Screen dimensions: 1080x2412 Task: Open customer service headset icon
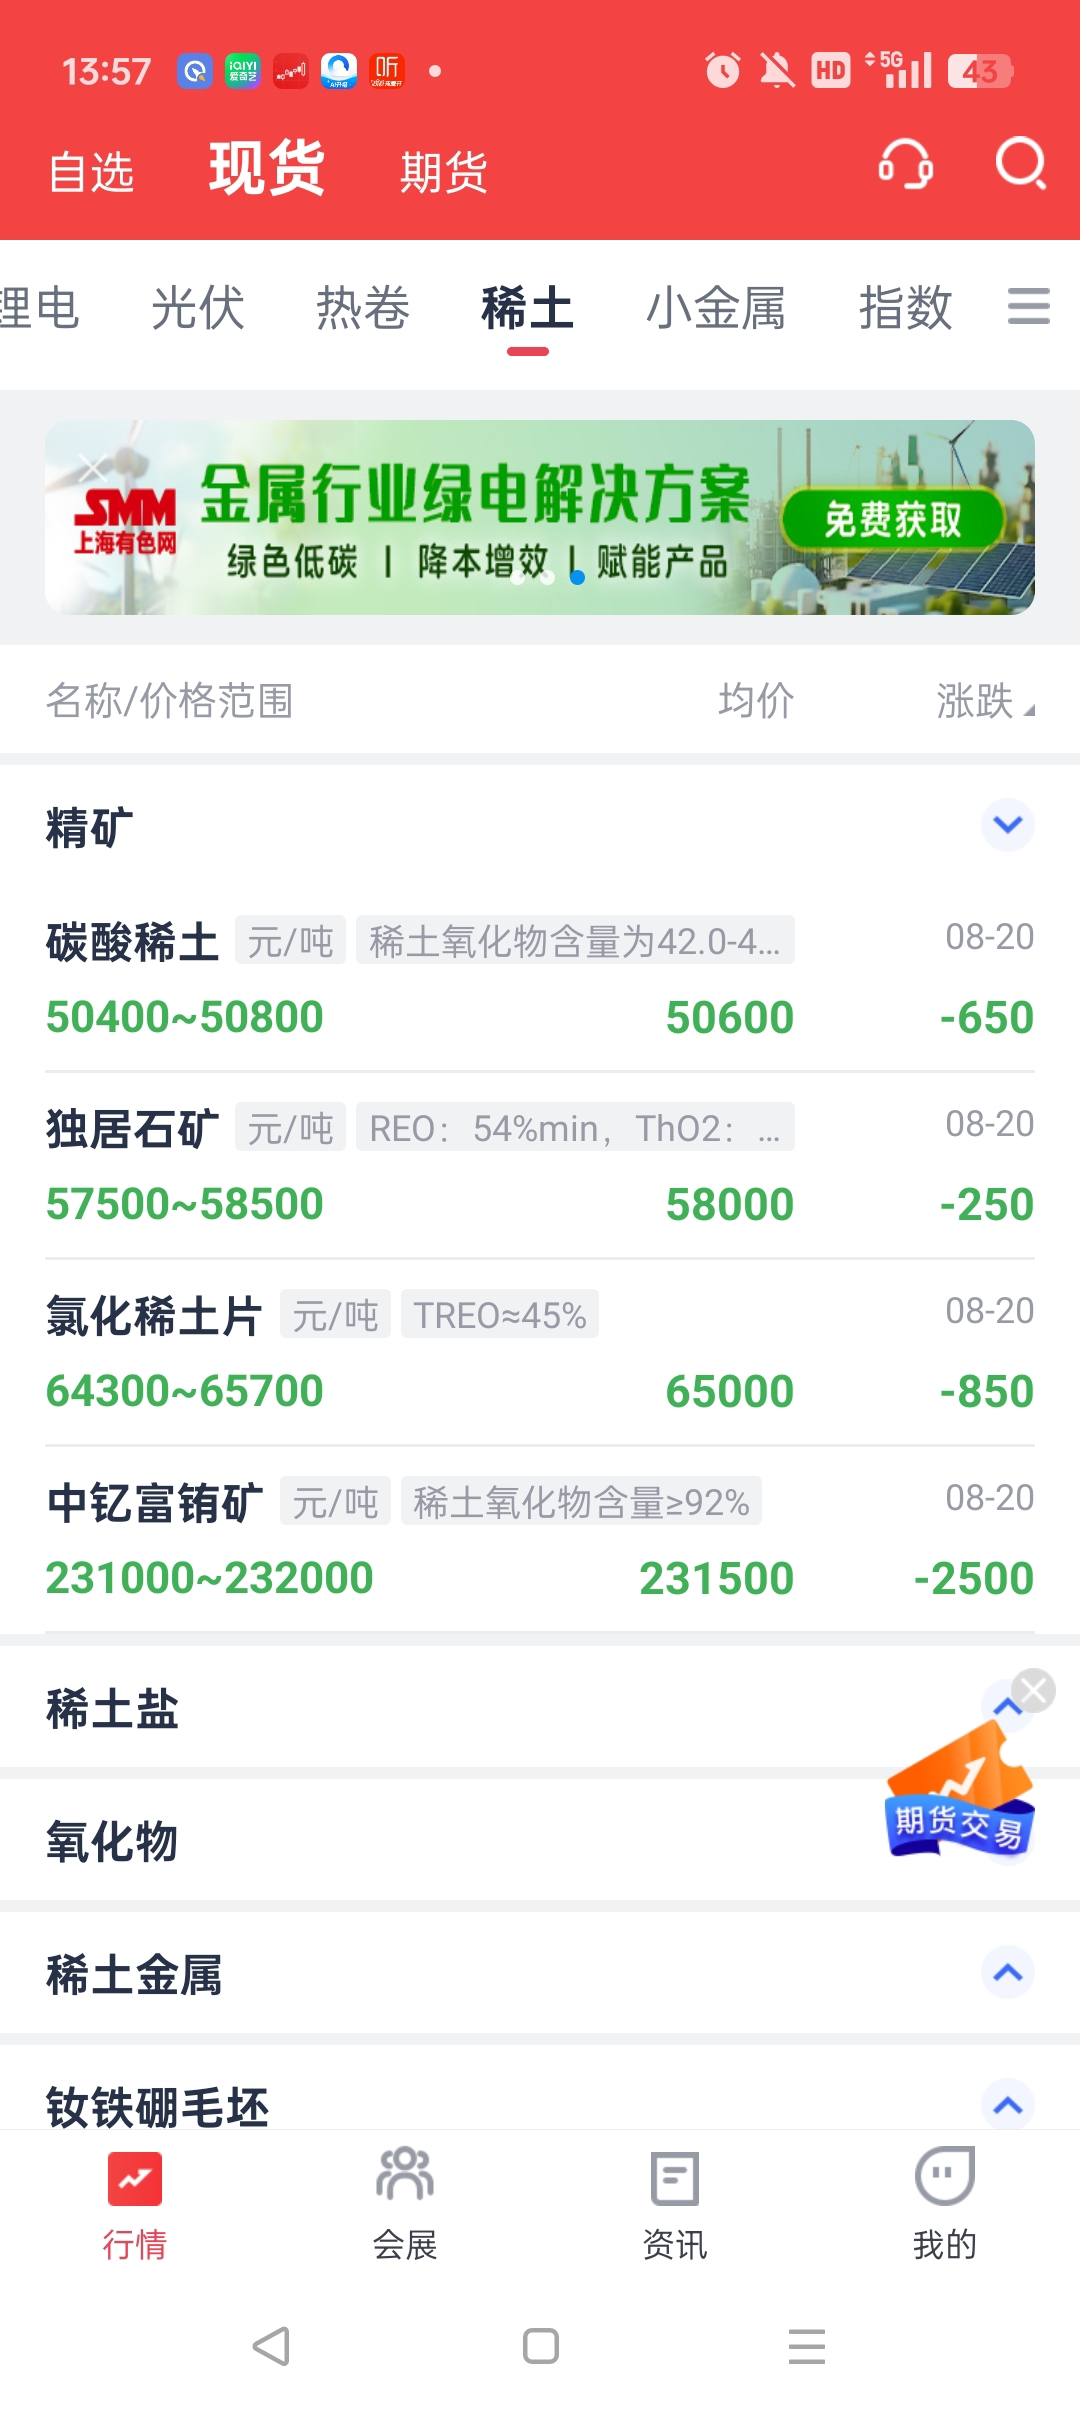pyautogui.click(x=905, y=164)
